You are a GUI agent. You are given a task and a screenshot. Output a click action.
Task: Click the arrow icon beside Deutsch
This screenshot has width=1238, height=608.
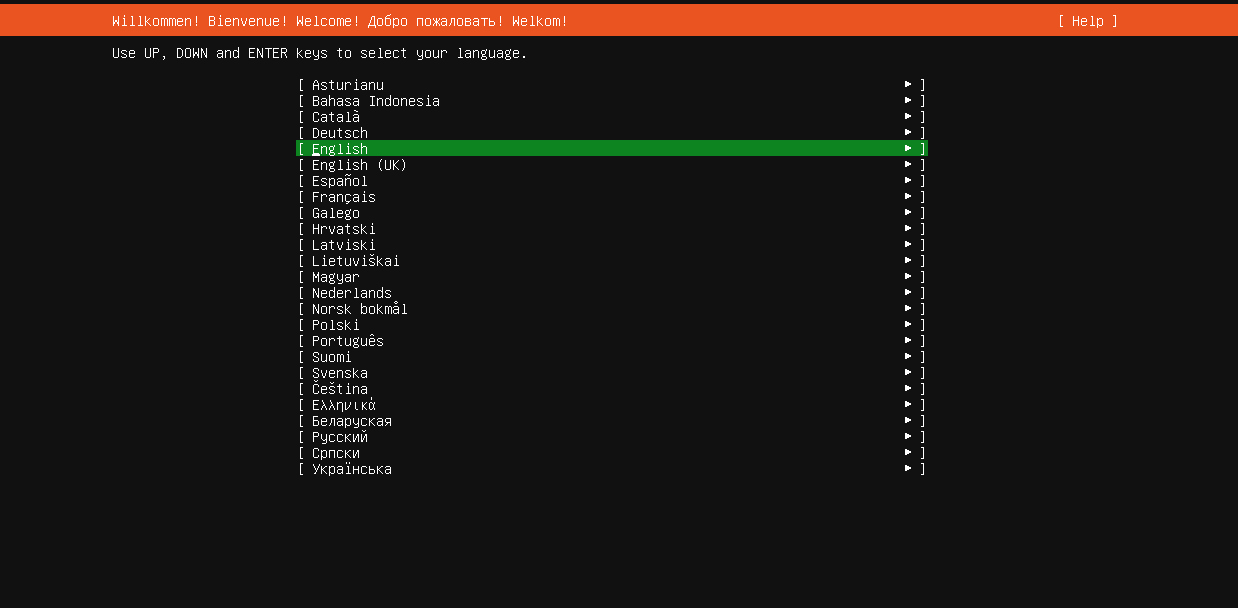click(908, 133)
